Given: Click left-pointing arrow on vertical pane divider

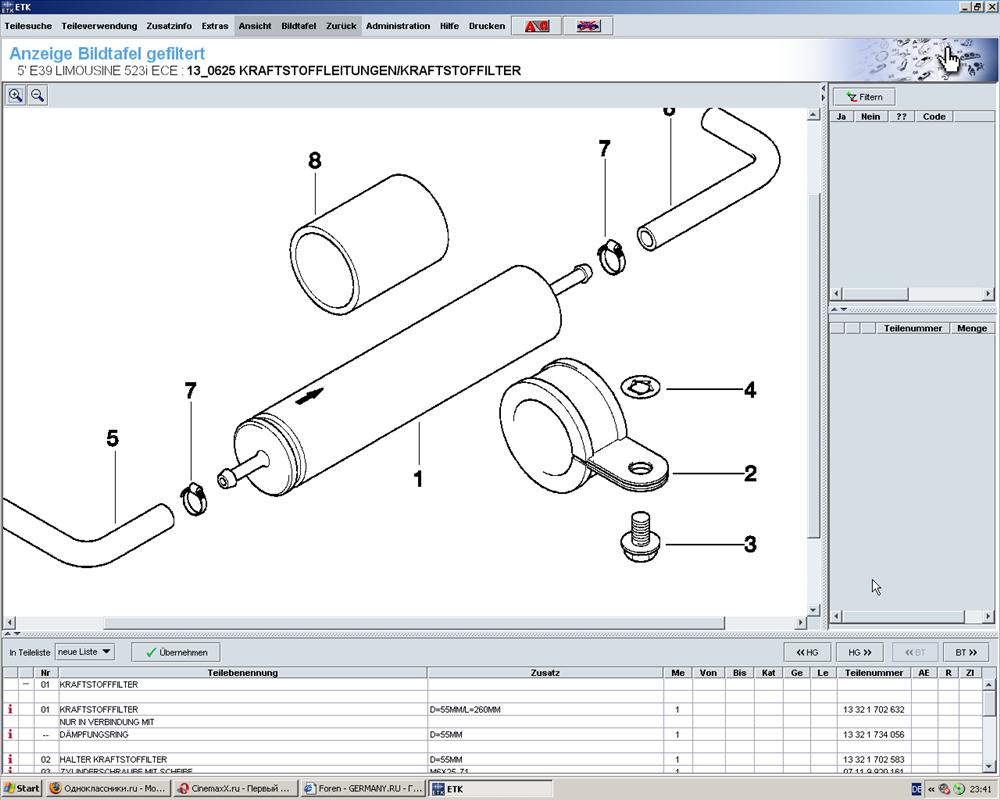Looking at the screenshot, I should tap(823, 89).
